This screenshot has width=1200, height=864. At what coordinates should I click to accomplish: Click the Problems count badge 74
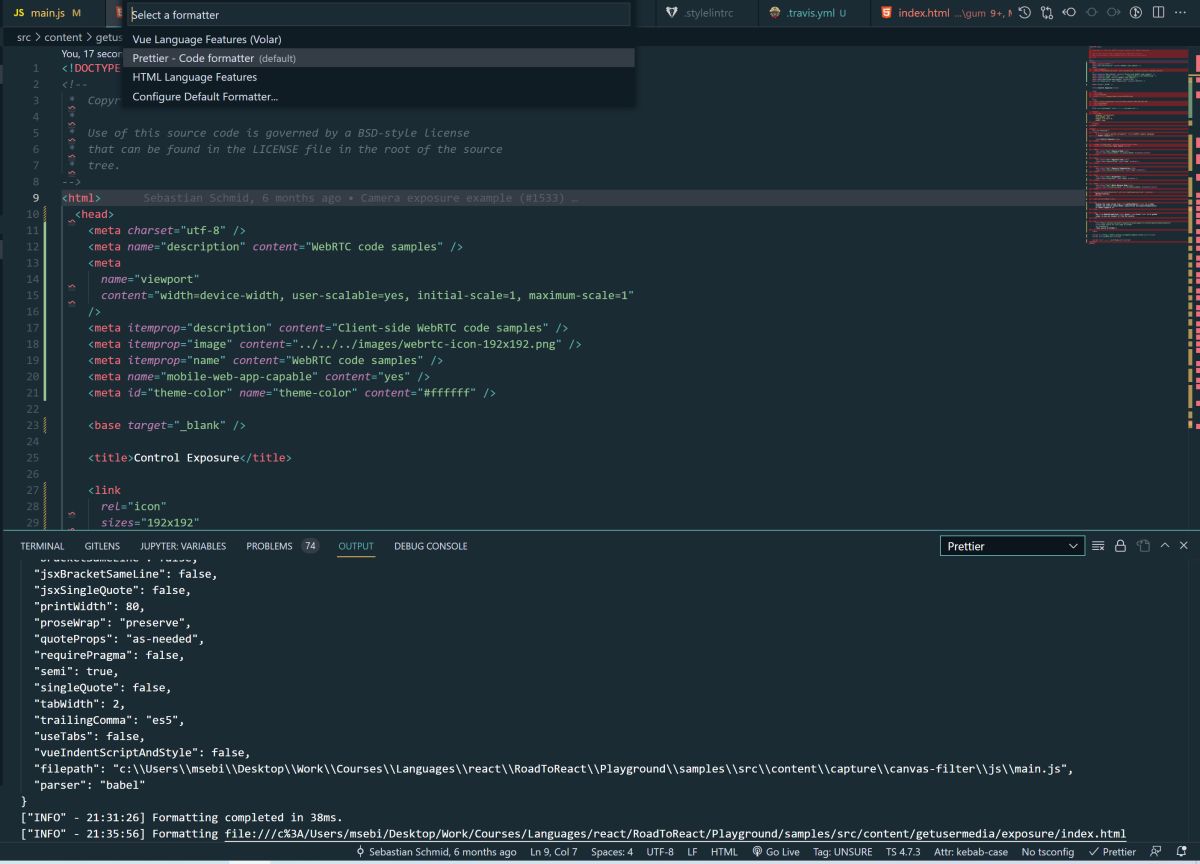(310, 546)
